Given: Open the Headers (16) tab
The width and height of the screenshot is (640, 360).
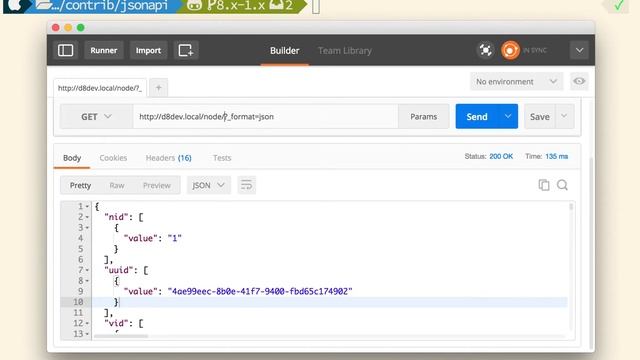Looking at the screenshot, I should coord(169,158).
